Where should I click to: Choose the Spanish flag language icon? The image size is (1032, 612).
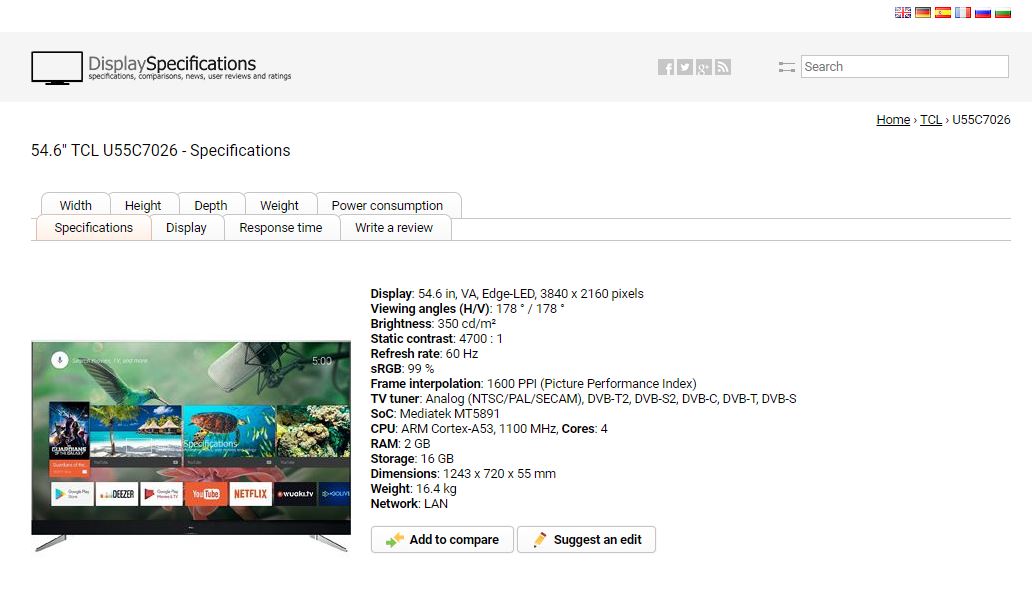coord(943,13)
